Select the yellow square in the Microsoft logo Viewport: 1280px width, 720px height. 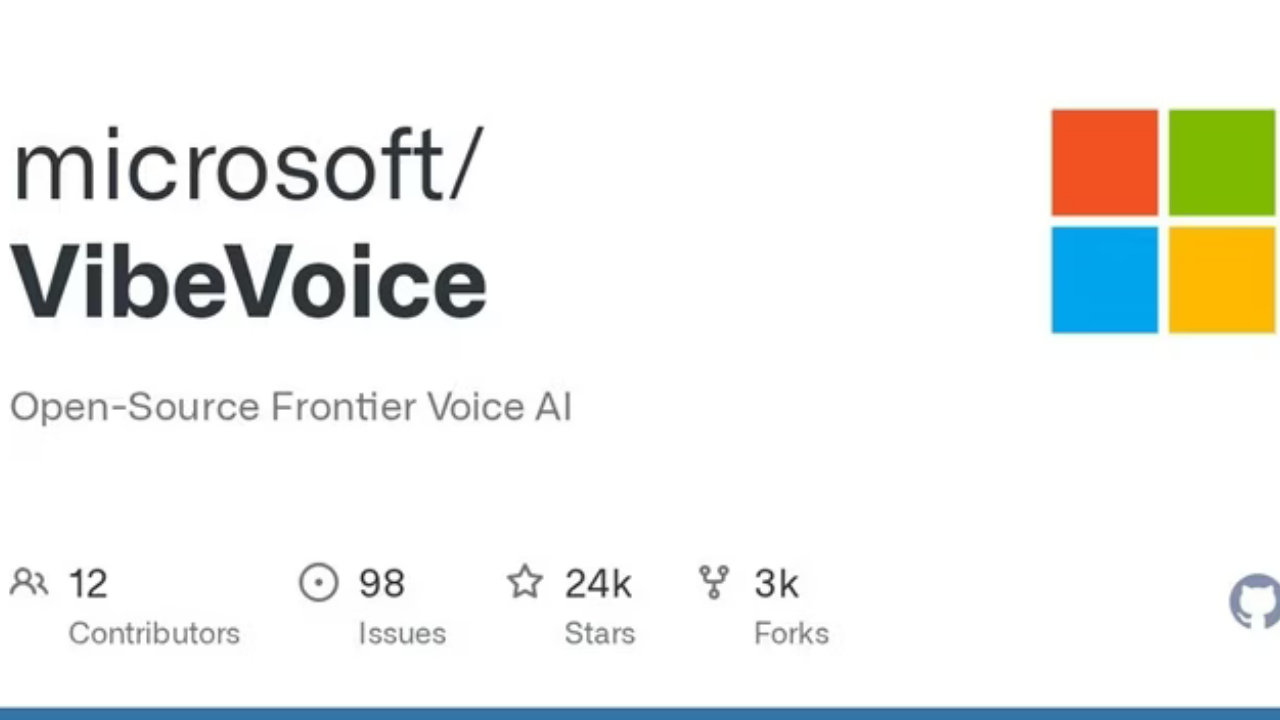click(1221, 280)
